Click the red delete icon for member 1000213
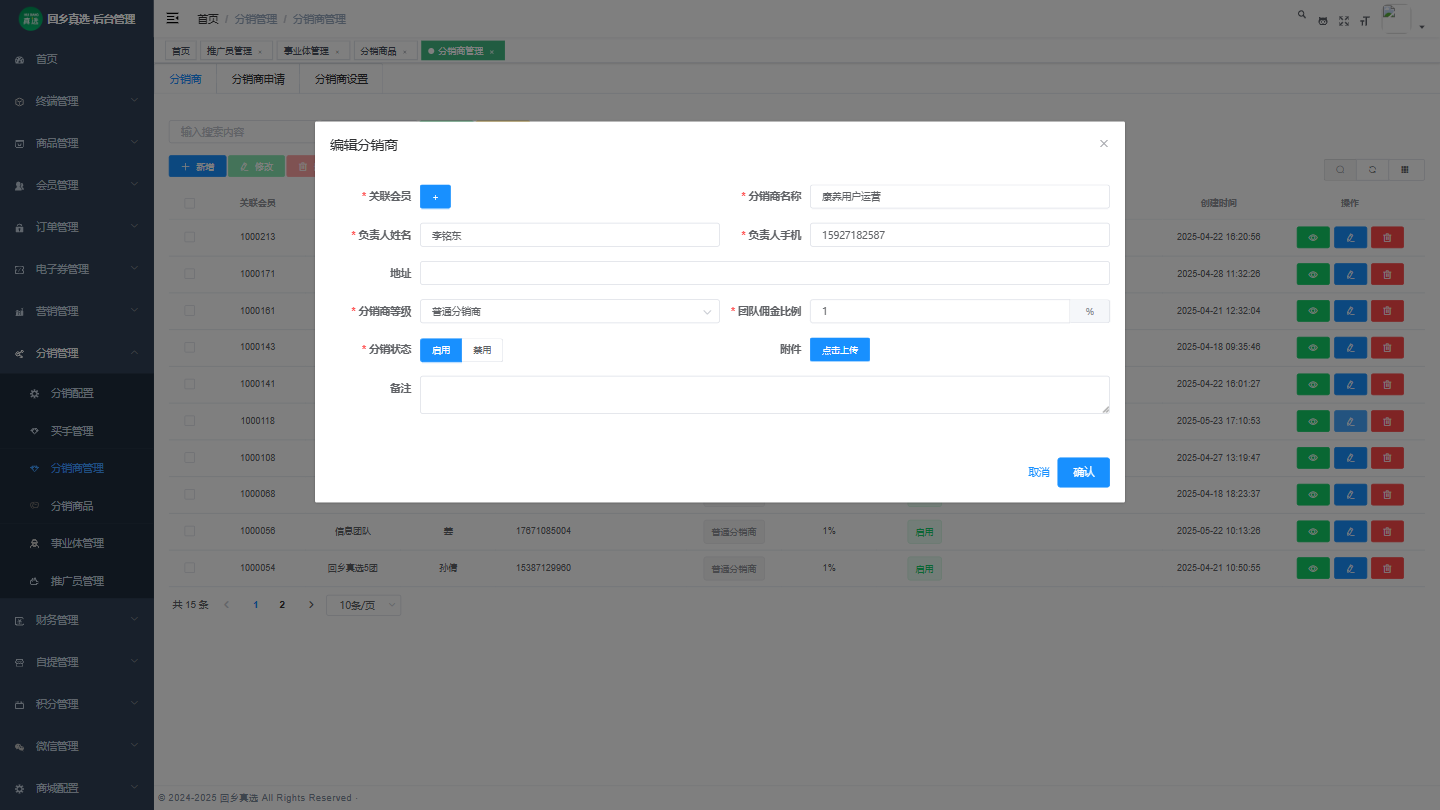The height and width of the screenshot is (810, 1440). (x=1387, y=237)
